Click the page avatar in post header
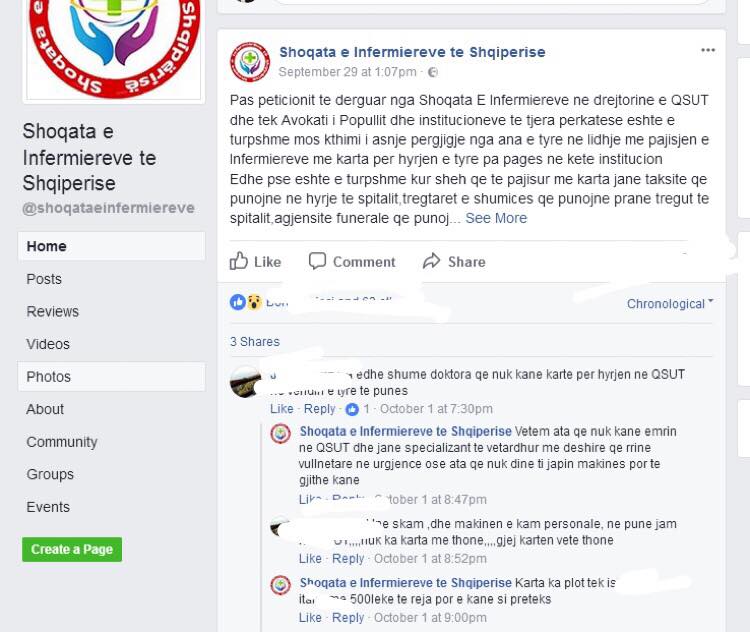The width and height of the screenshot is (750, 632). click(x=250, y=62)
